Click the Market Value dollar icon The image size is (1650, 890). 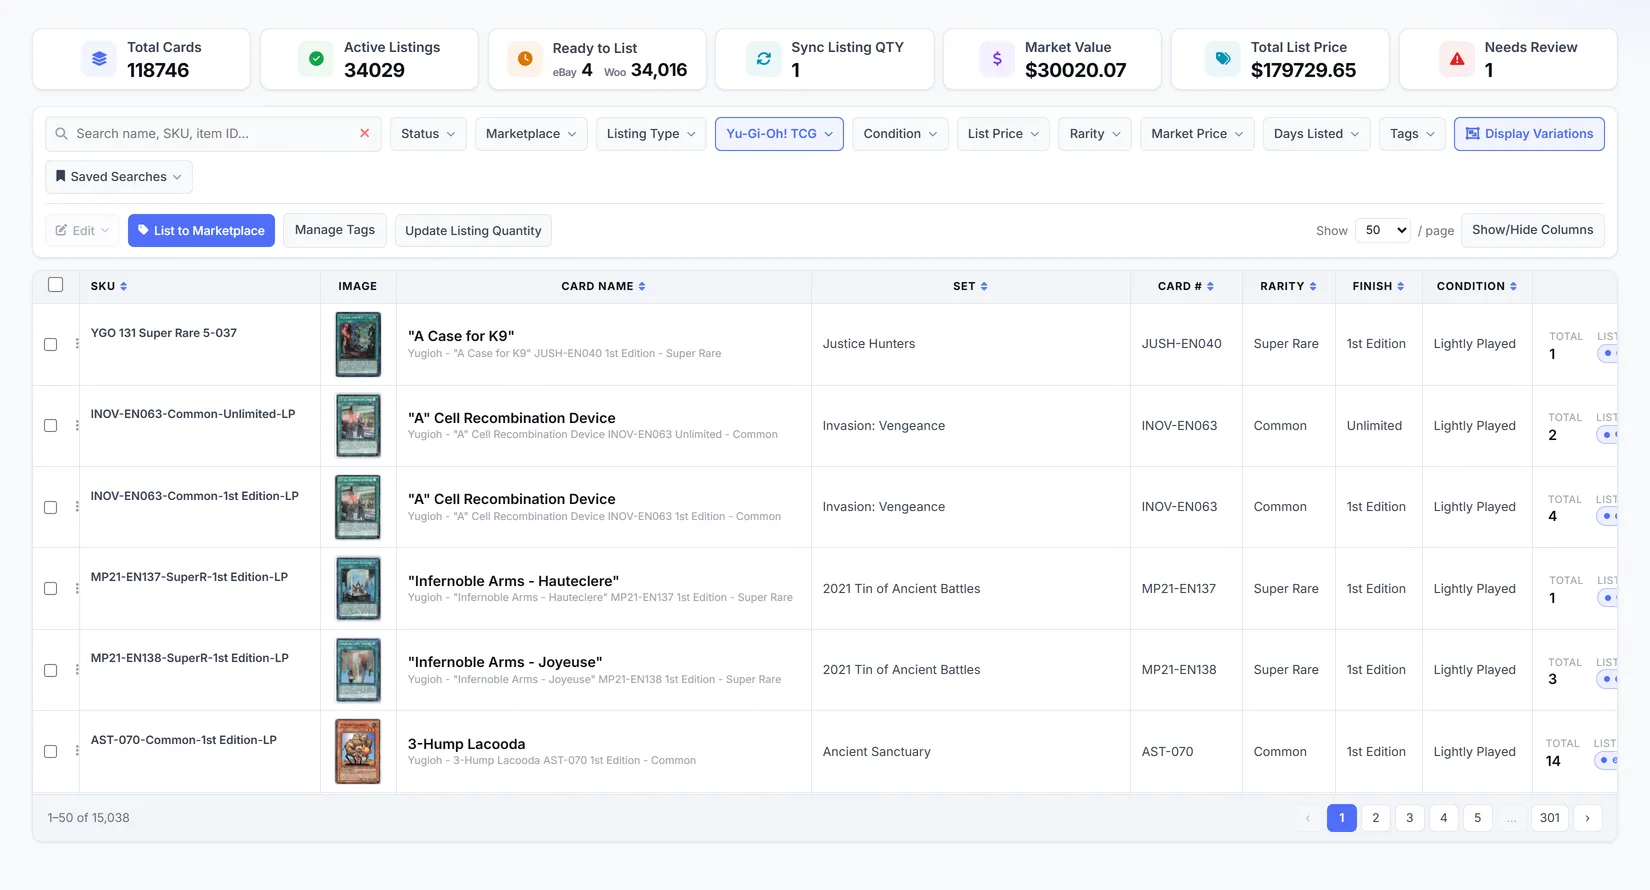[x=997, y=59]
